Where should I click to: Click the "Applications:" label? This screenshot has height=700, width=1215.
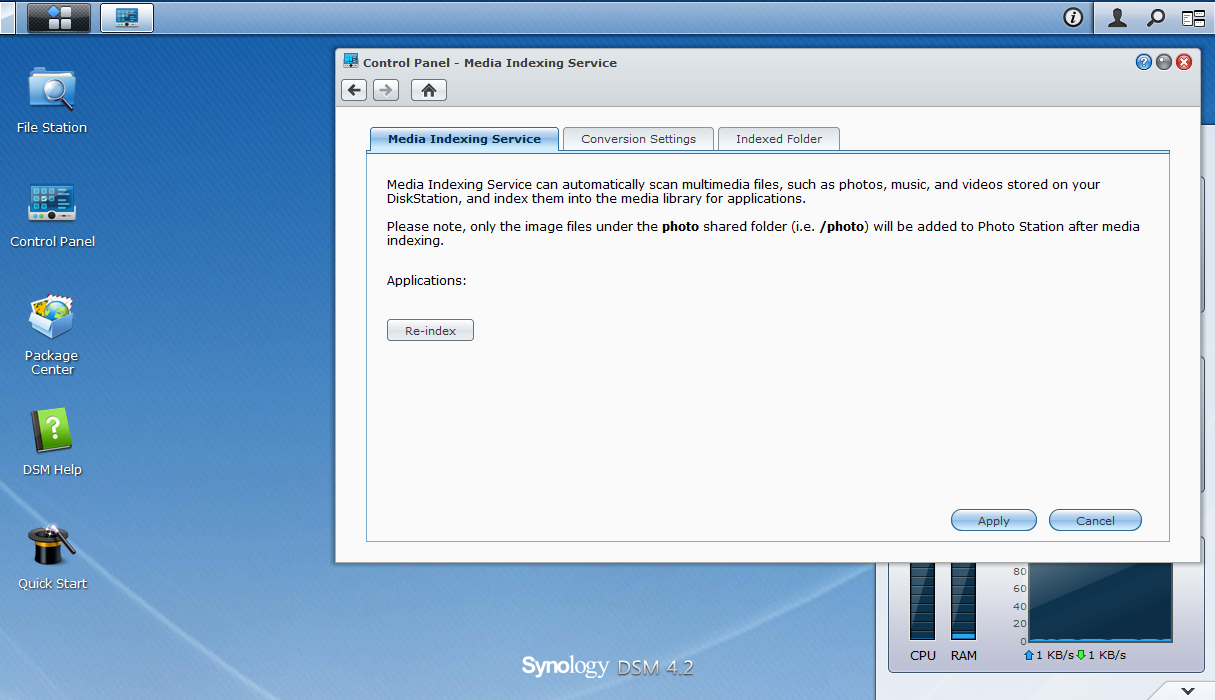click(427, 280)
